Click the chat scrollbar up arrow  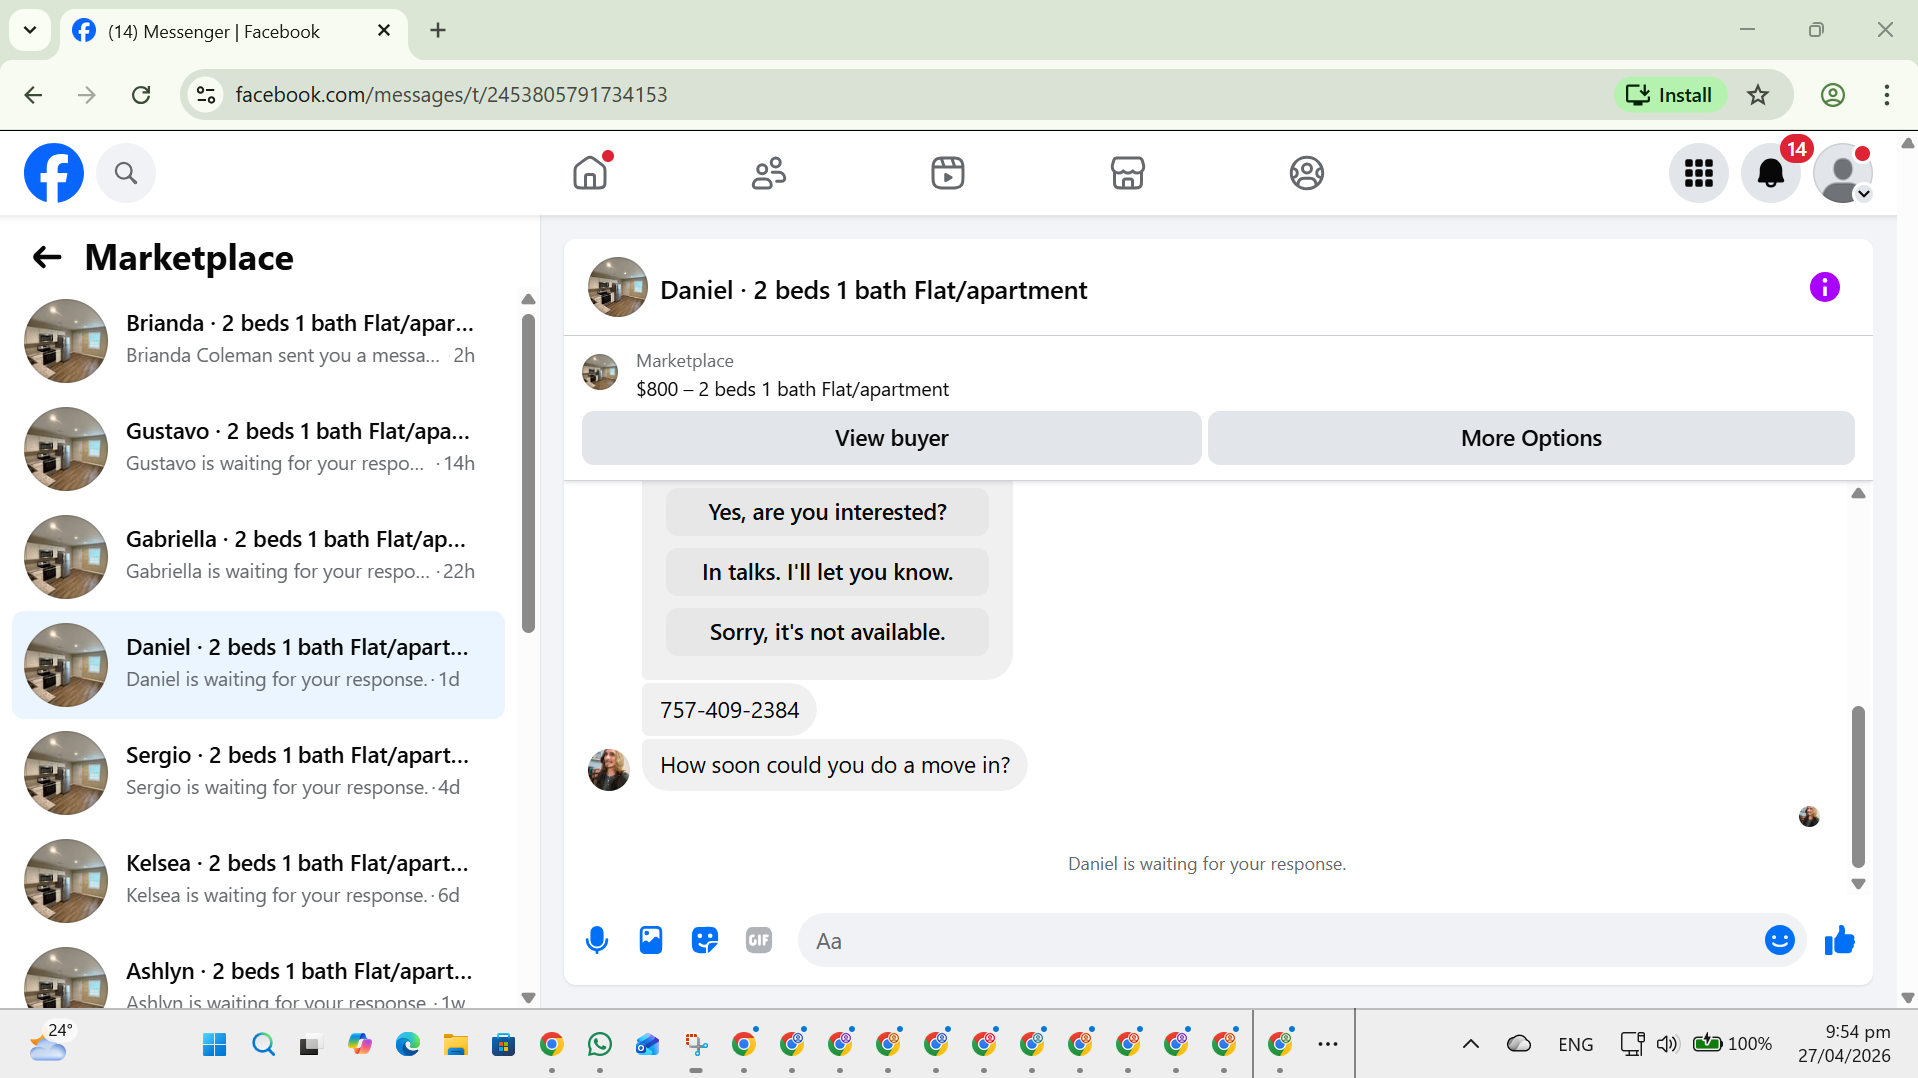1858,493
